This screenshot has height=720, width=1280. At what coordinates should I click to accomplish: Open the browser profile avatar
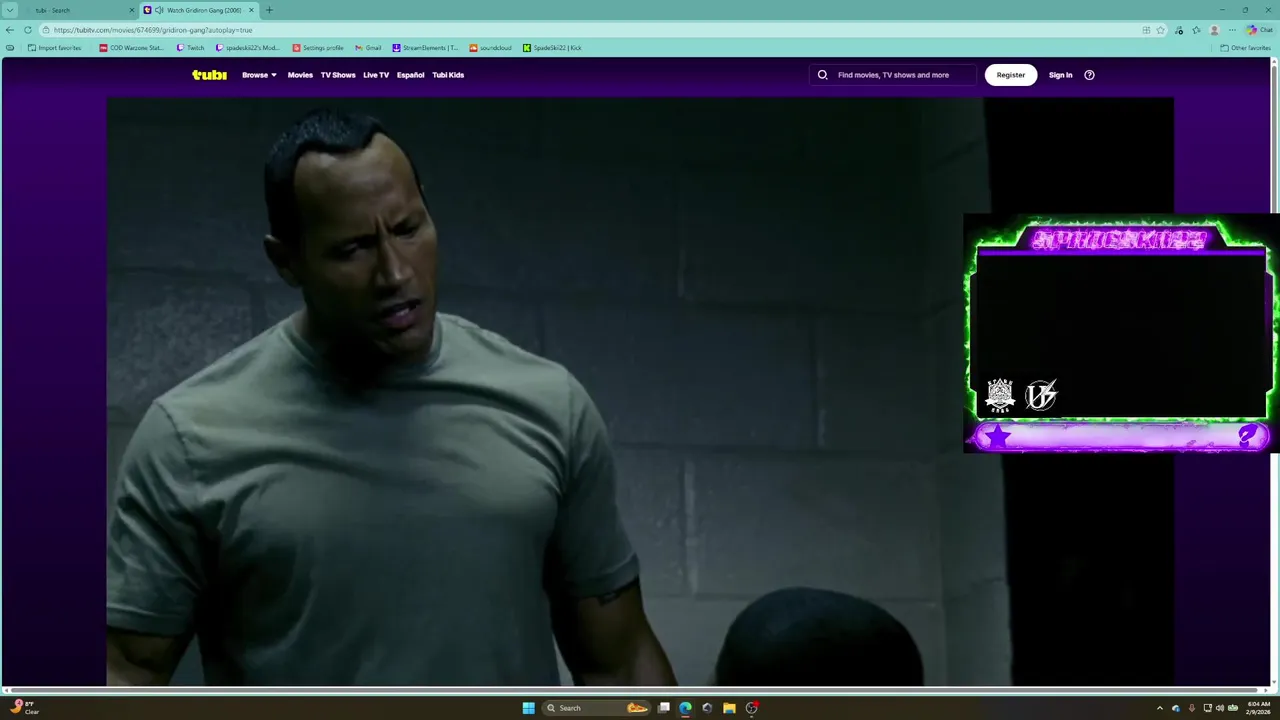1214,30
